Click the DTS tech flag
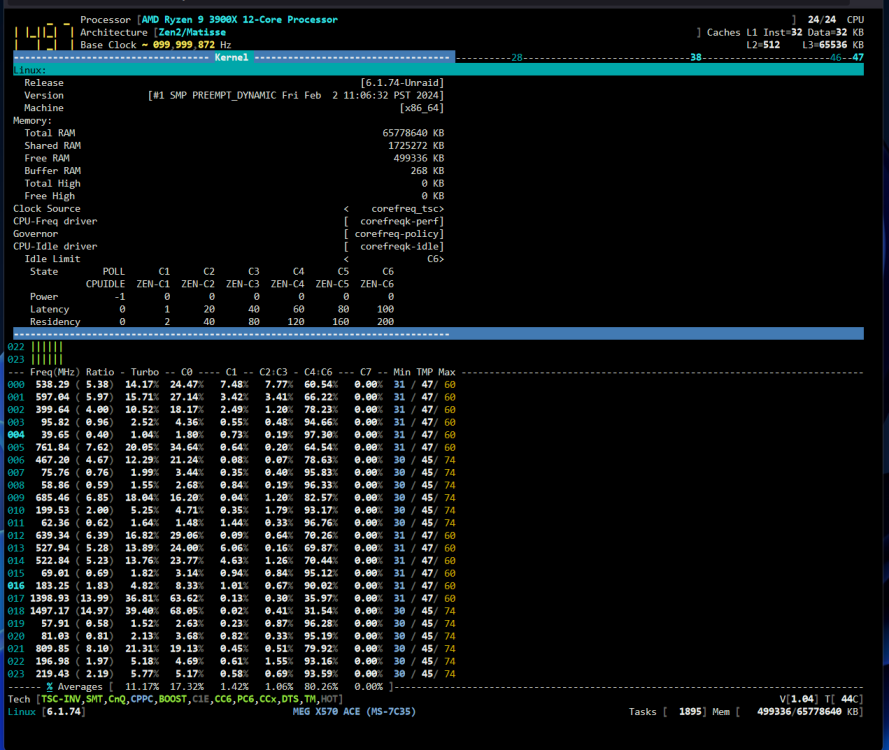Viewport: 889px width, 750px height. coord(290,700)
